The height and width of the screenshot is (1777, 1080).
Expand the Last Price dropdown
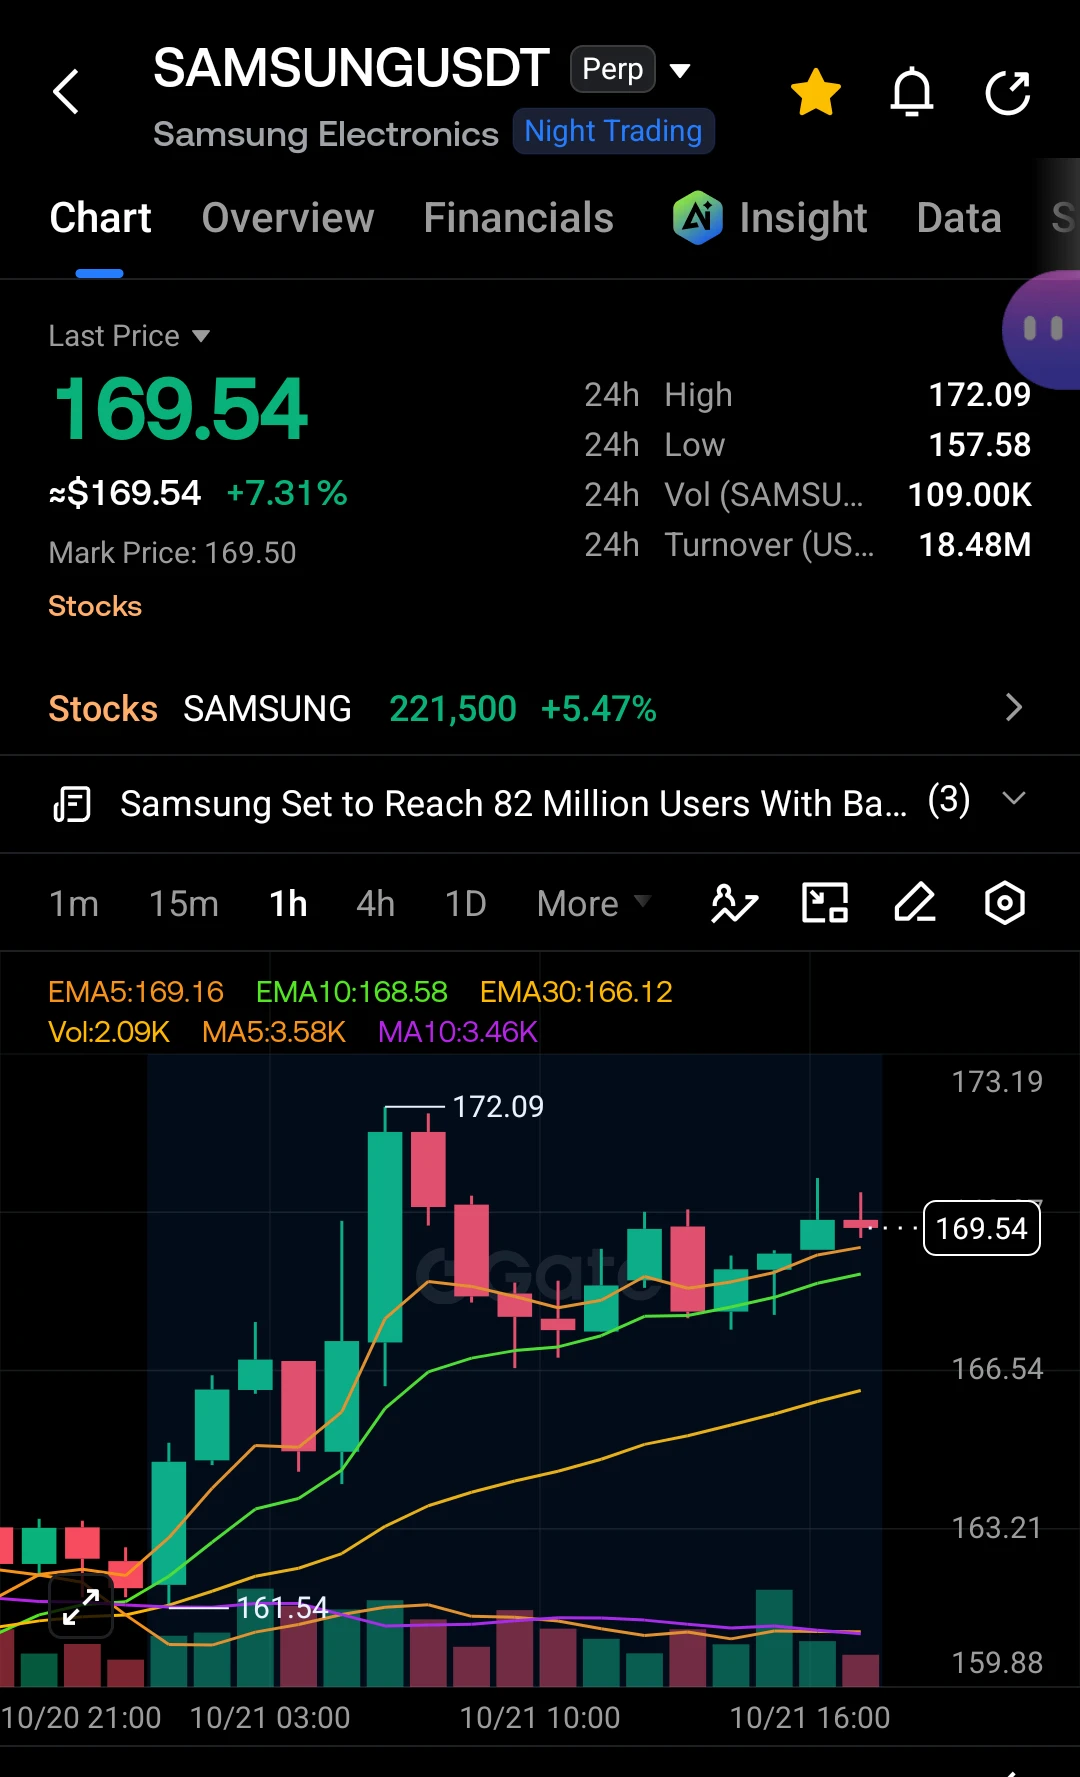pyautogui.click(x=130, y=336)
